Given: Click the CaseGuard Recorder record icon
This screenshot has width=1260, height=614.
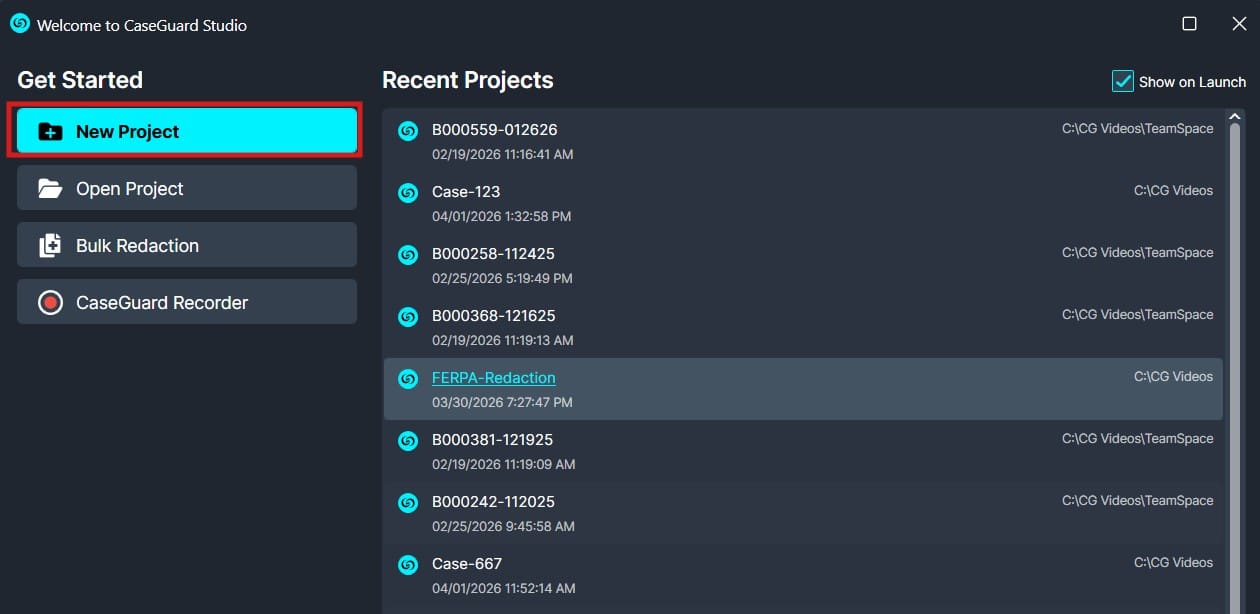Looking at the screenshot, I should [50, 302].
